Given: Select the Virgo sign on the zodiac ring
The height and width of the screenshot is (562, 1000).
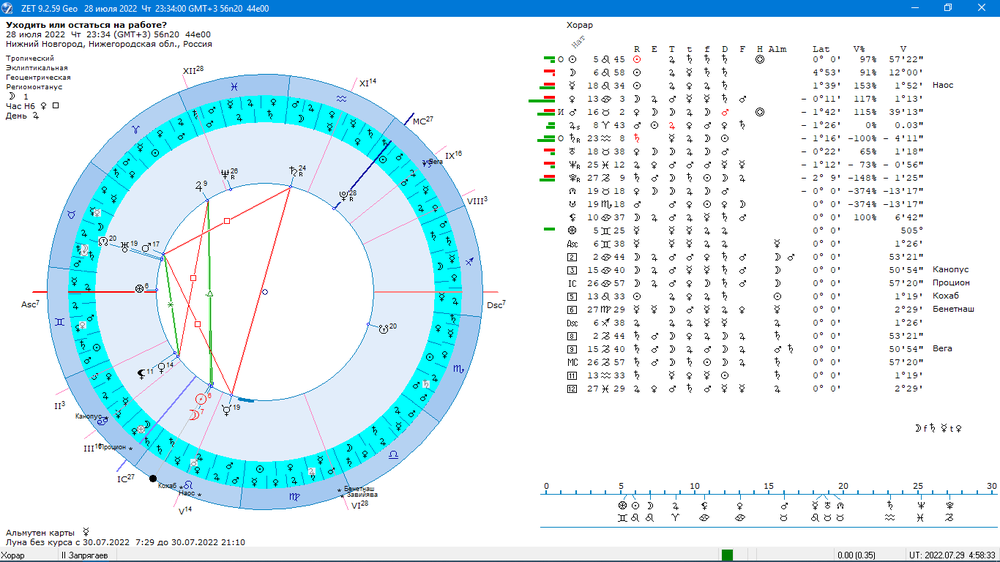Looking at the screenshot, I should tap(294, 496).
